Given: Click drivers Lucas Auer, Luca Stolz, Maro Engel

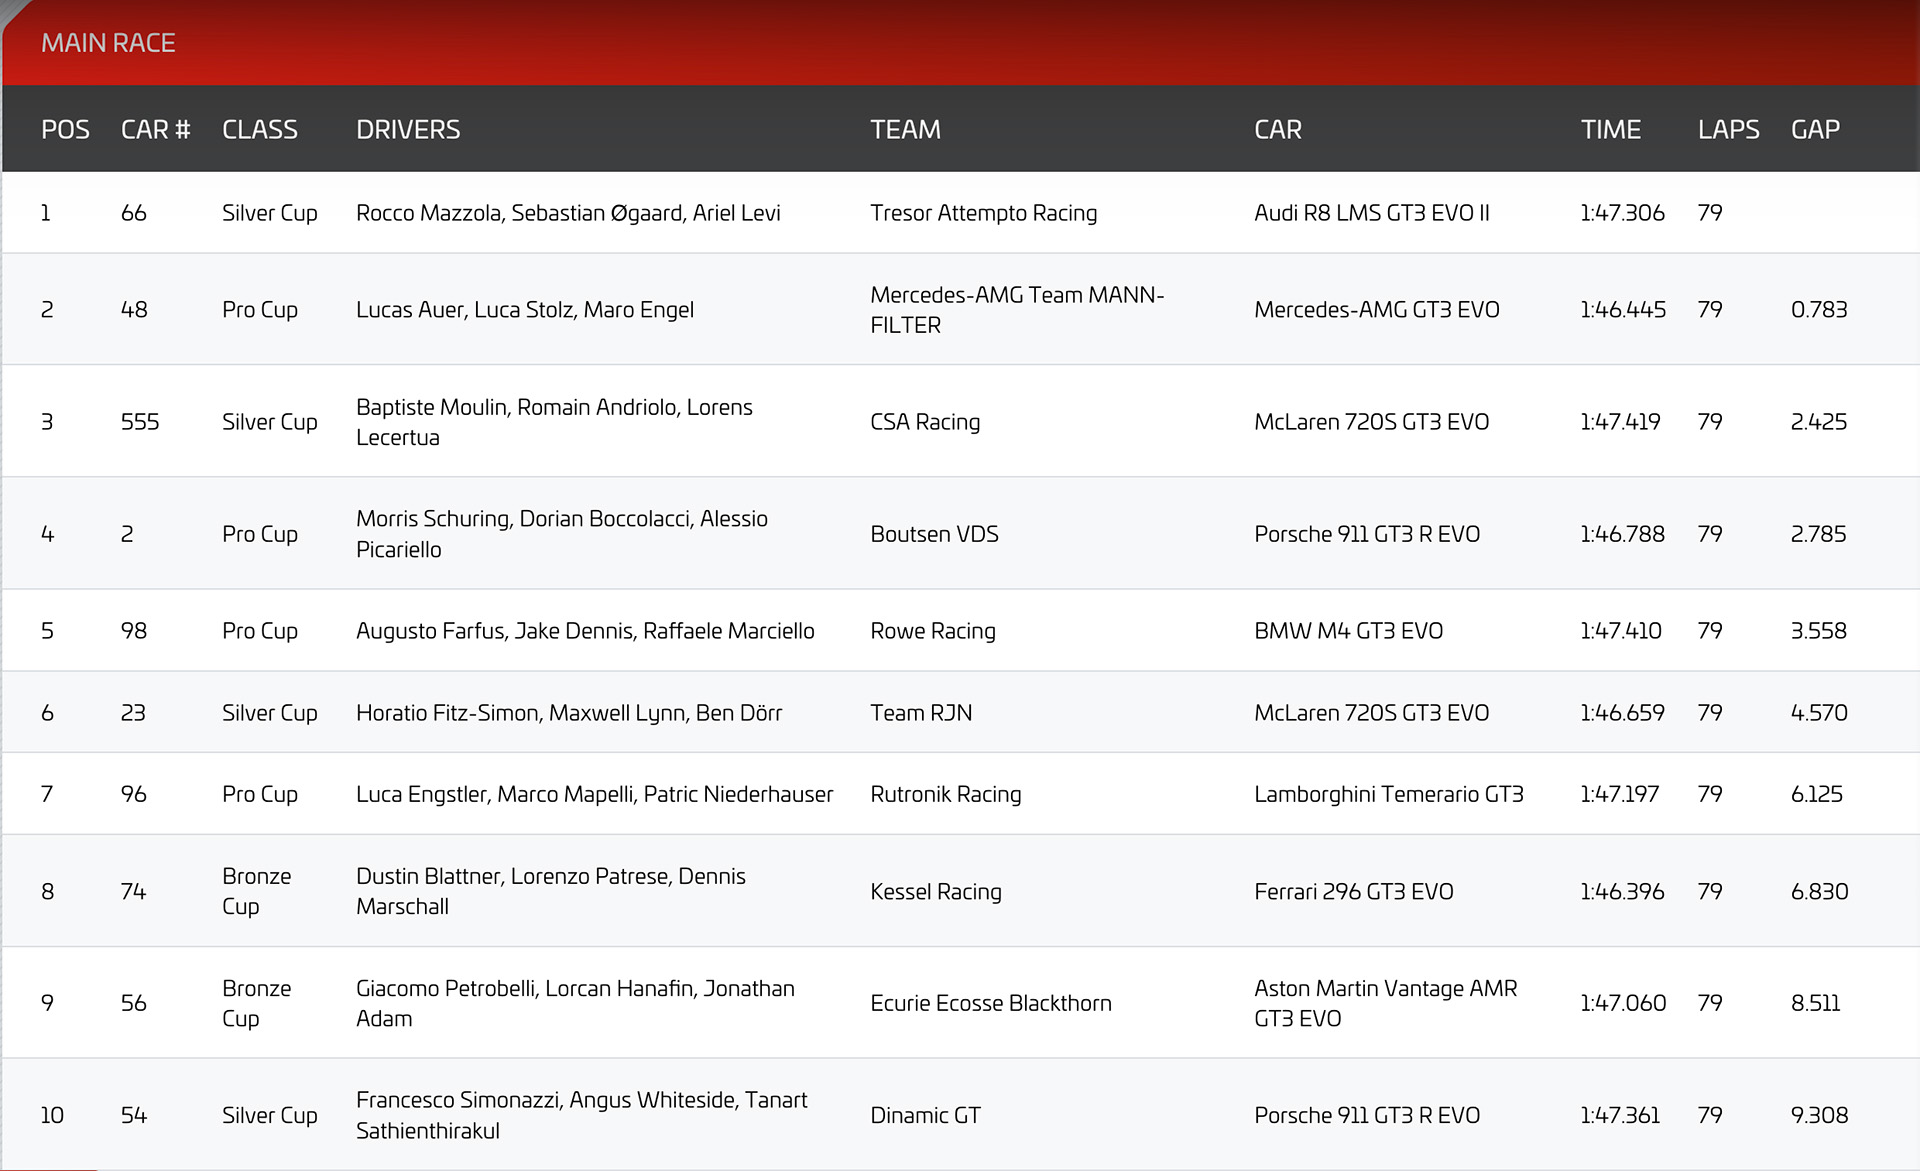Looking at the screenshot, I should point(525,310).
